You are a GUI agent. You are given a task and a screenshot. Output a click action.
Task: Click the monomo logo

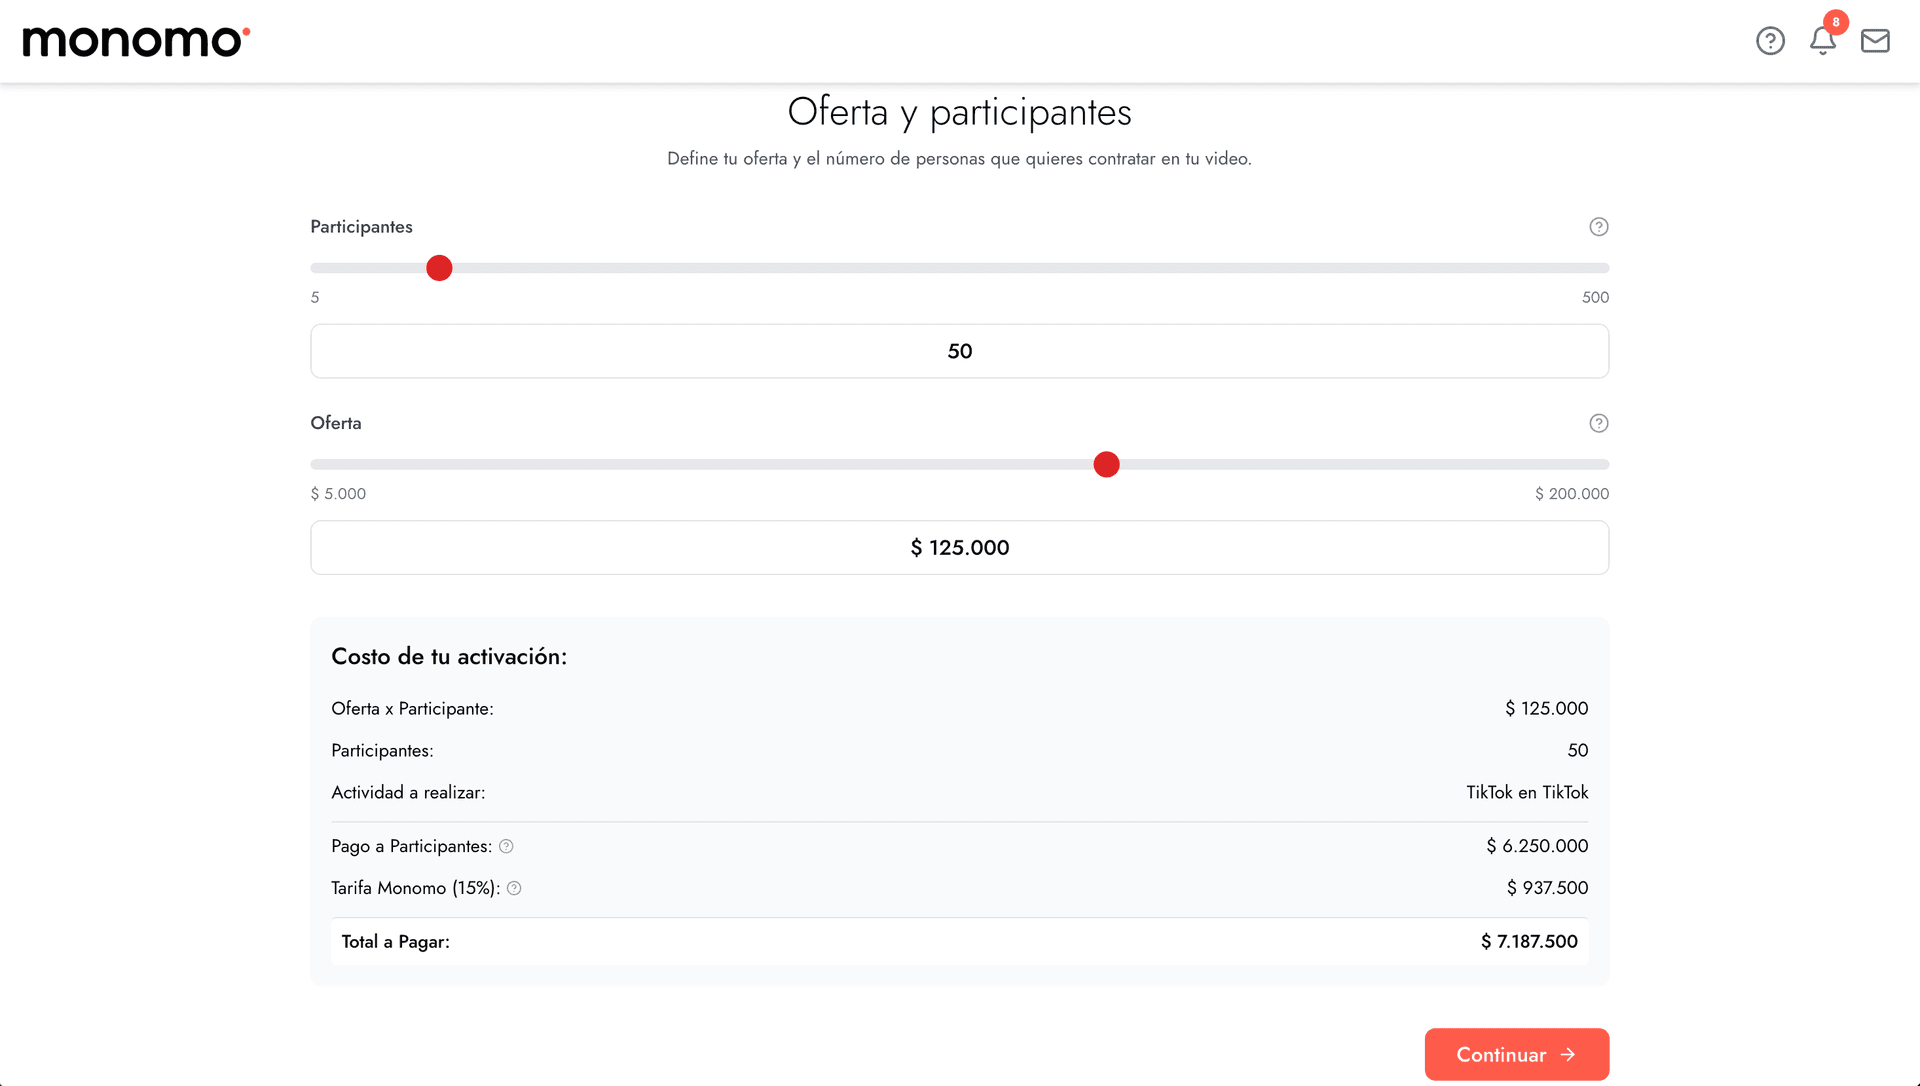click(134, 41)
